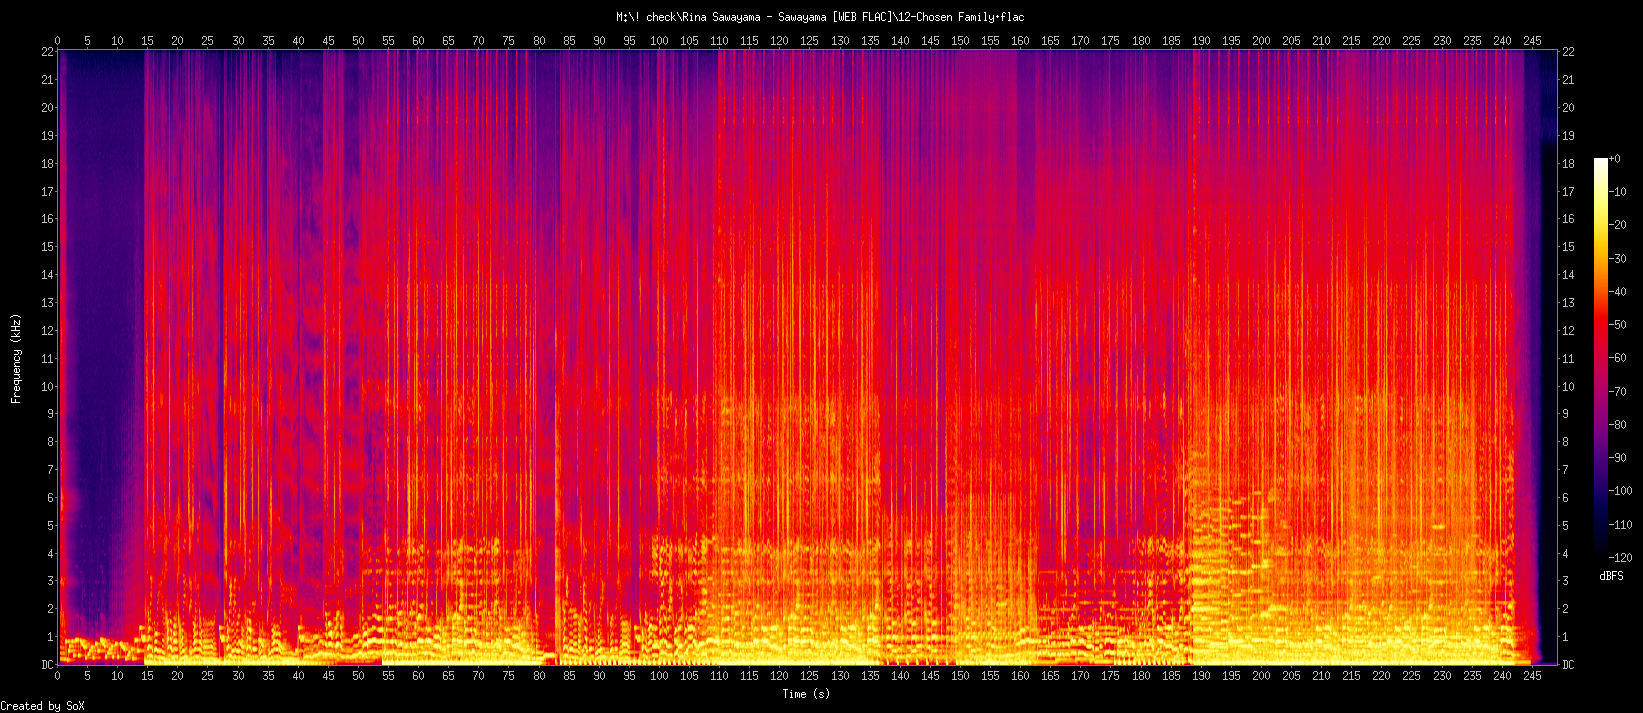Click 'DC' on the left frequency axis

point(47,665)
